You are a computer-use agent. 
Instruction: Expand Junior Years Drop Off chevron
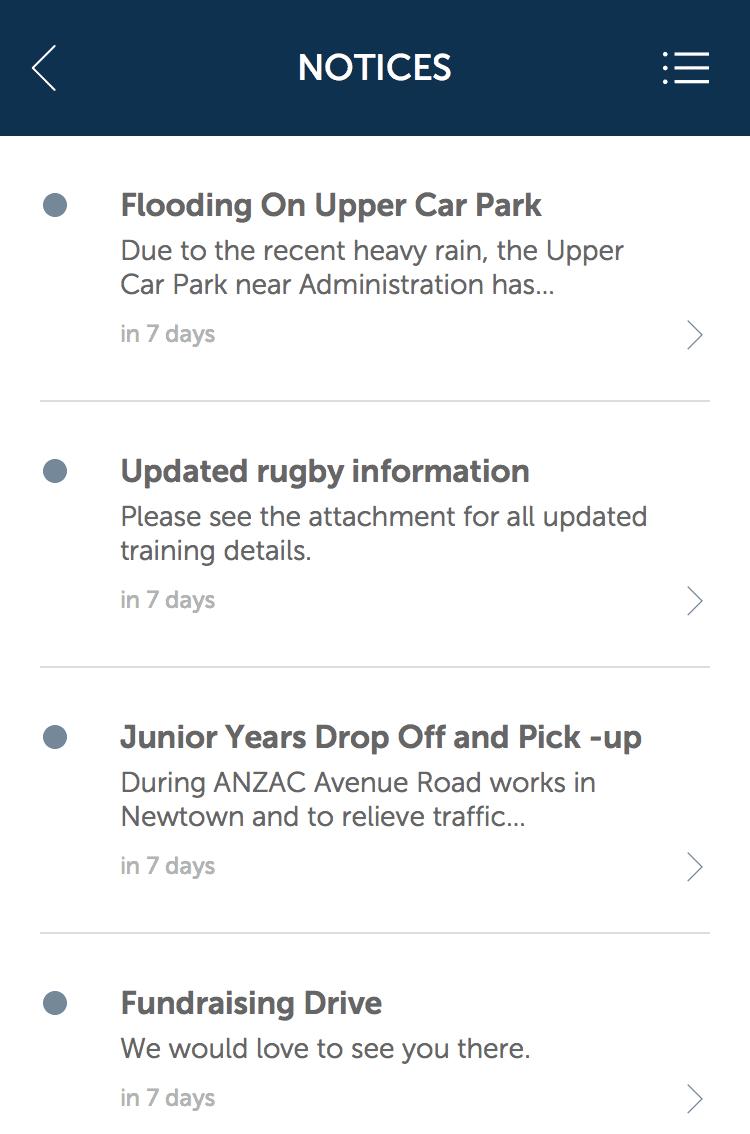coord(695,867)
